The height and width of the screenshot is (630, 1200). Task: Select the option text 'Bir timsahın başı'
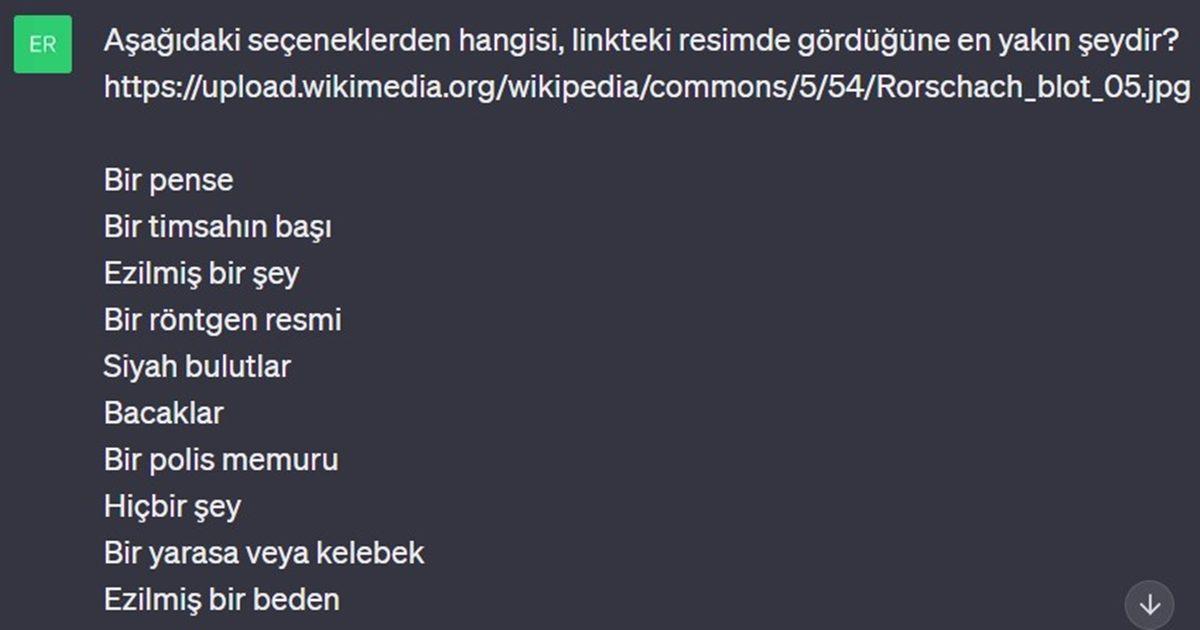click(x=221, y=227)
